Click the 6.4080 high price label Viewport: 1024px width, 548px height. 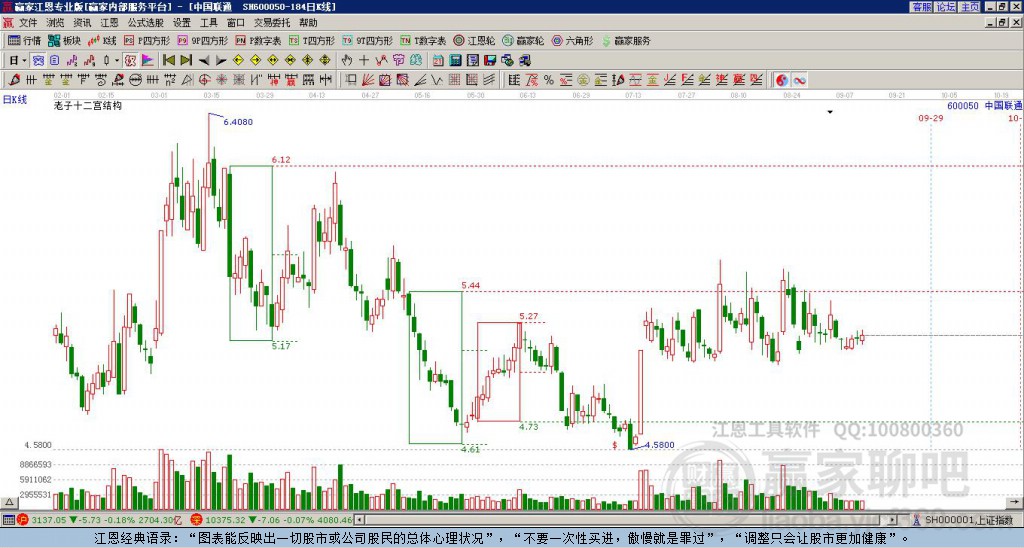pos(238,122)
